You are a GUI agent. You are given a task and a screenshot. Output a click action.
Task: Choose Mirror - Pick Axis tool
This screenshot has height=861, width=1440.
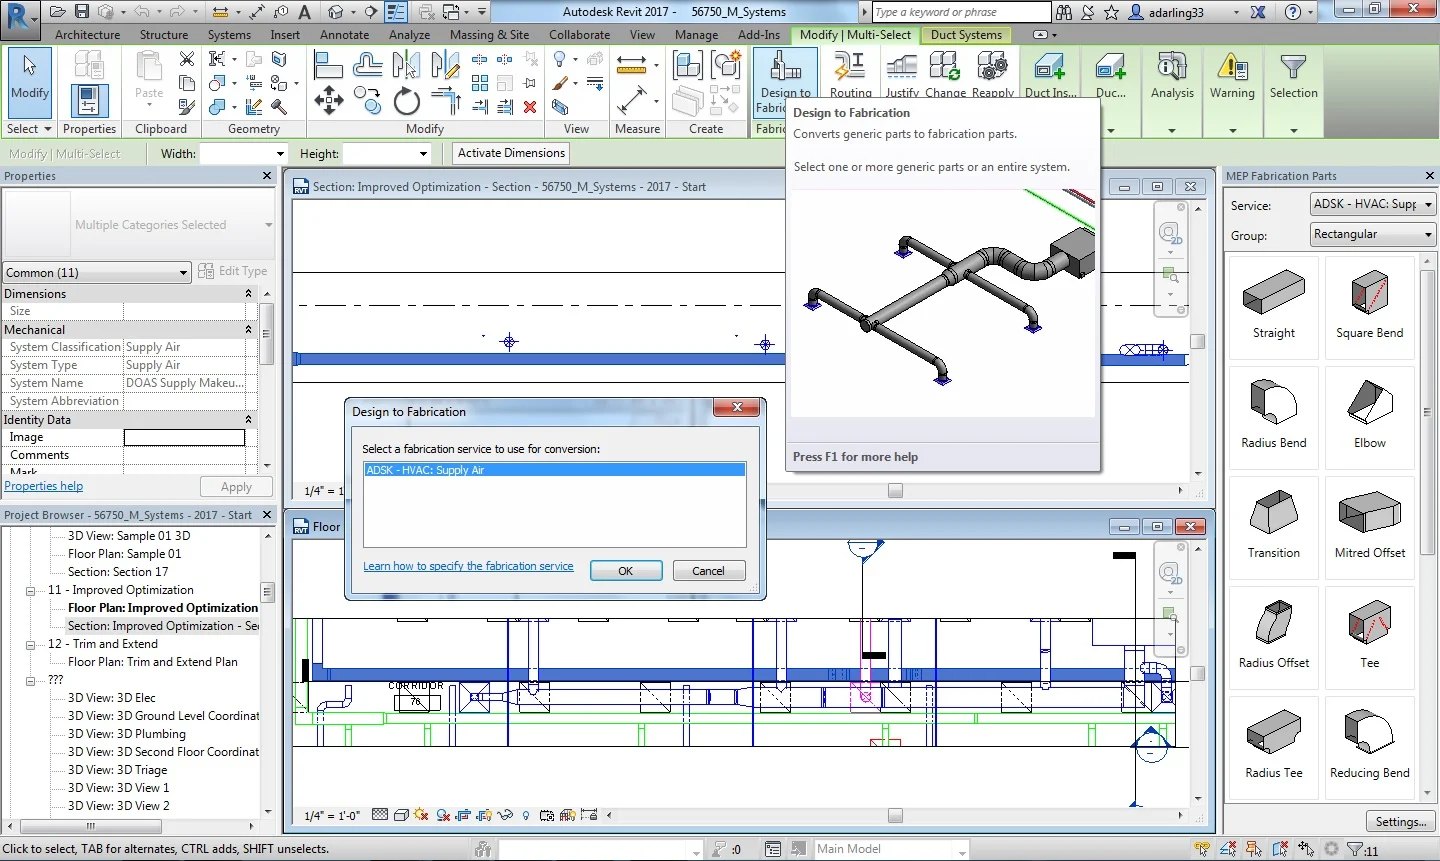pos(406,65)
